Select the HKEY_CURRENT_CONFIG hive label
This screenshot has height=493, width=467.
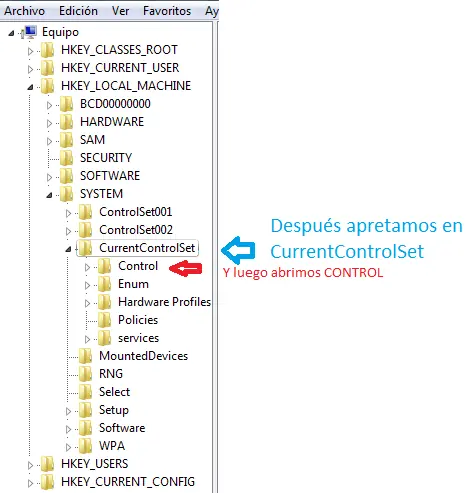point(128,482)
